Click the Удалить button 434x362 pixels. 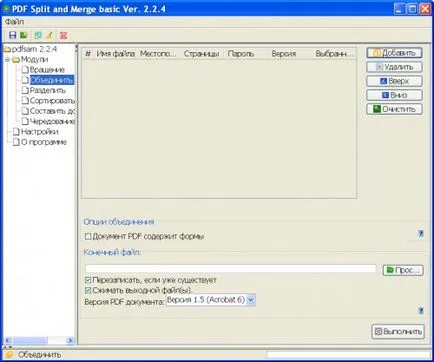tap(394, 67)
